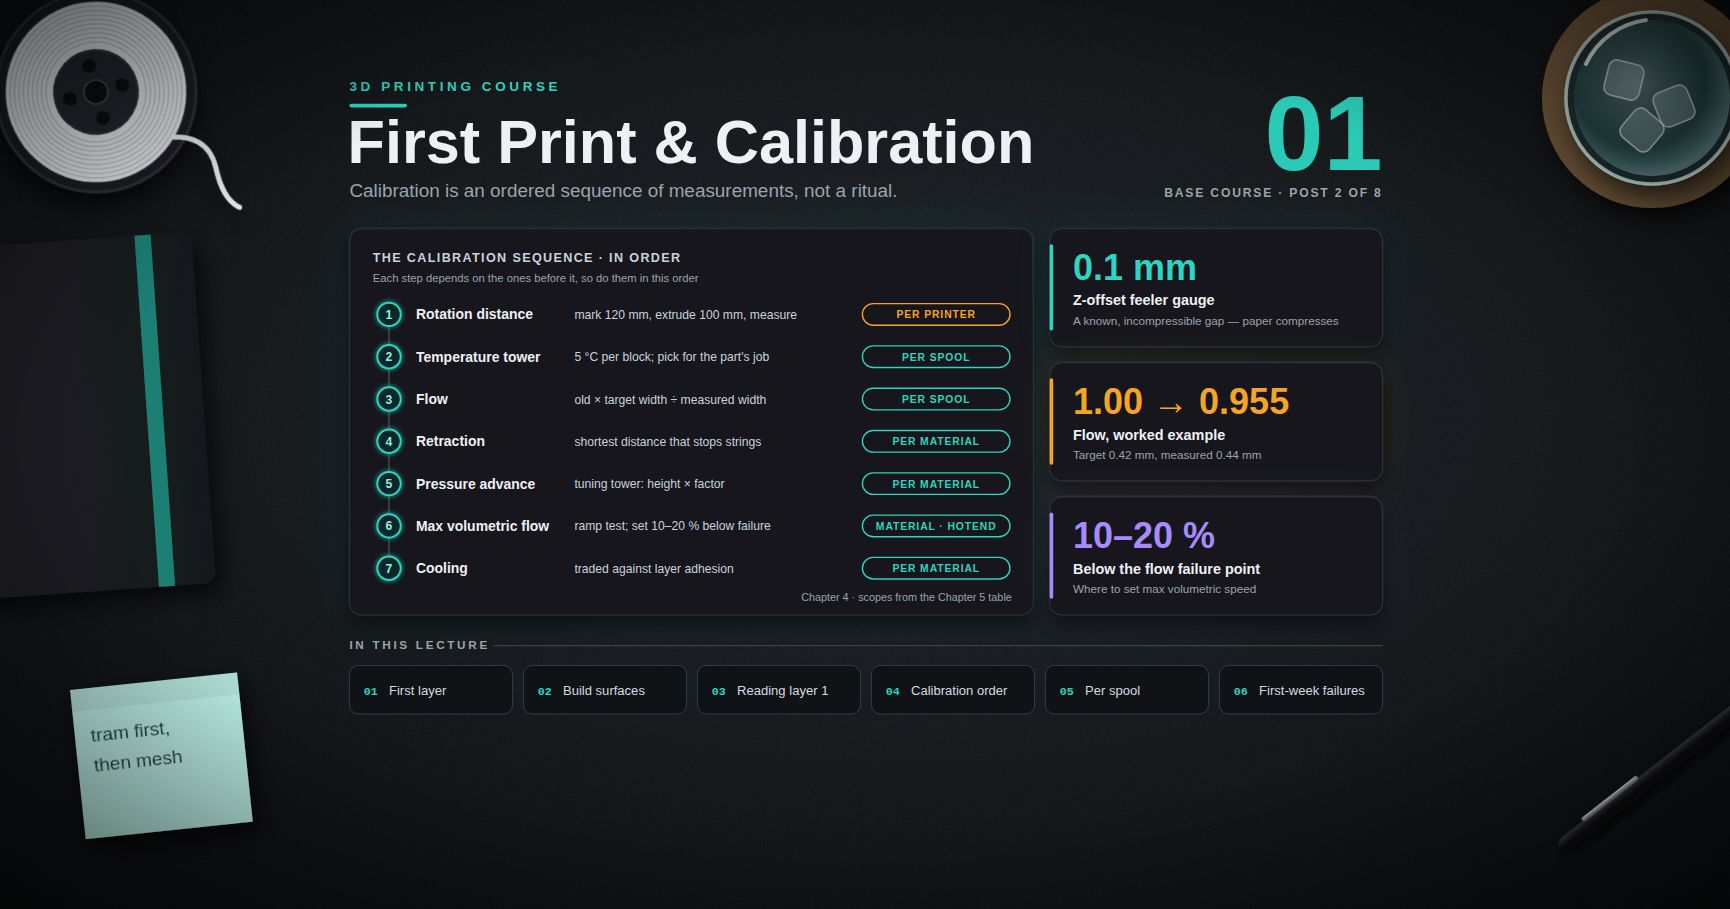Select the PER MATERIAL badge for Pressure advance
Screen dimensions: 1730x909
coord(936,484)
